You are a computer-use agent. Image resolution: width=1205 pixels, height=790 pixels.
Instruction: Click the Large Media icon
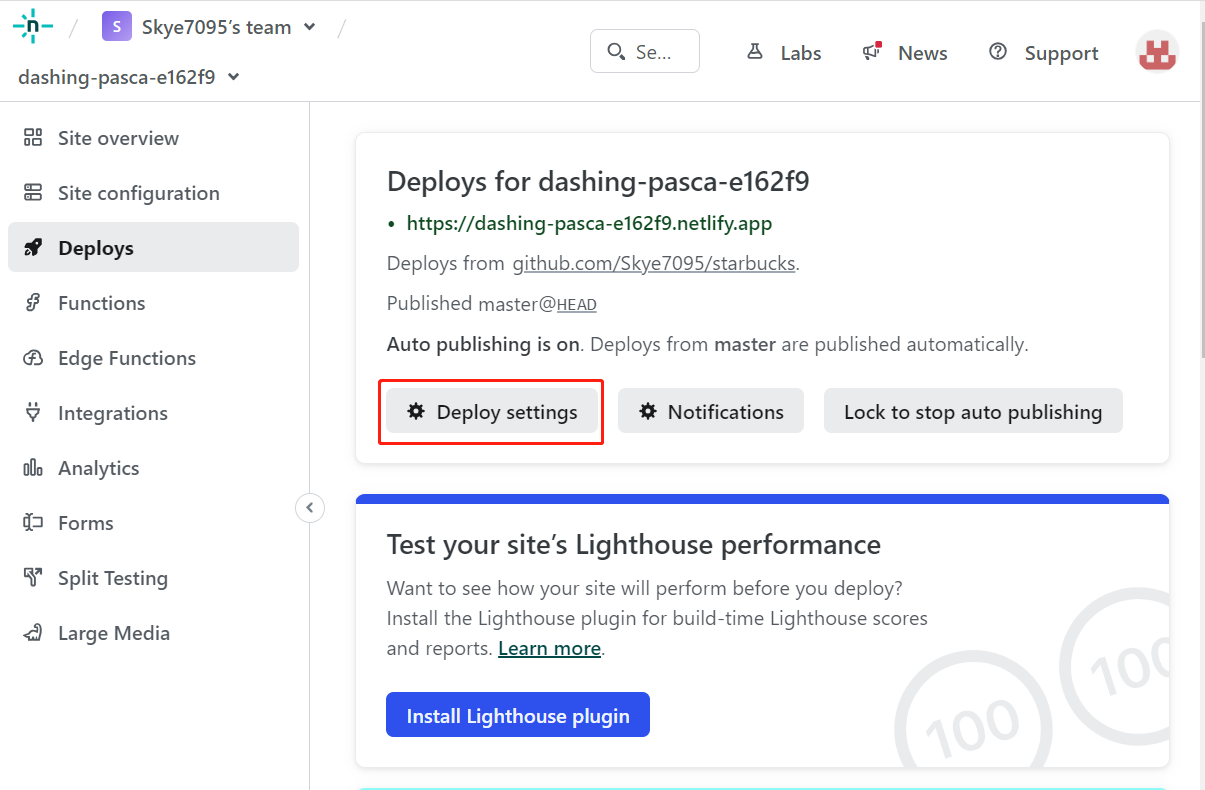[33, 633]
